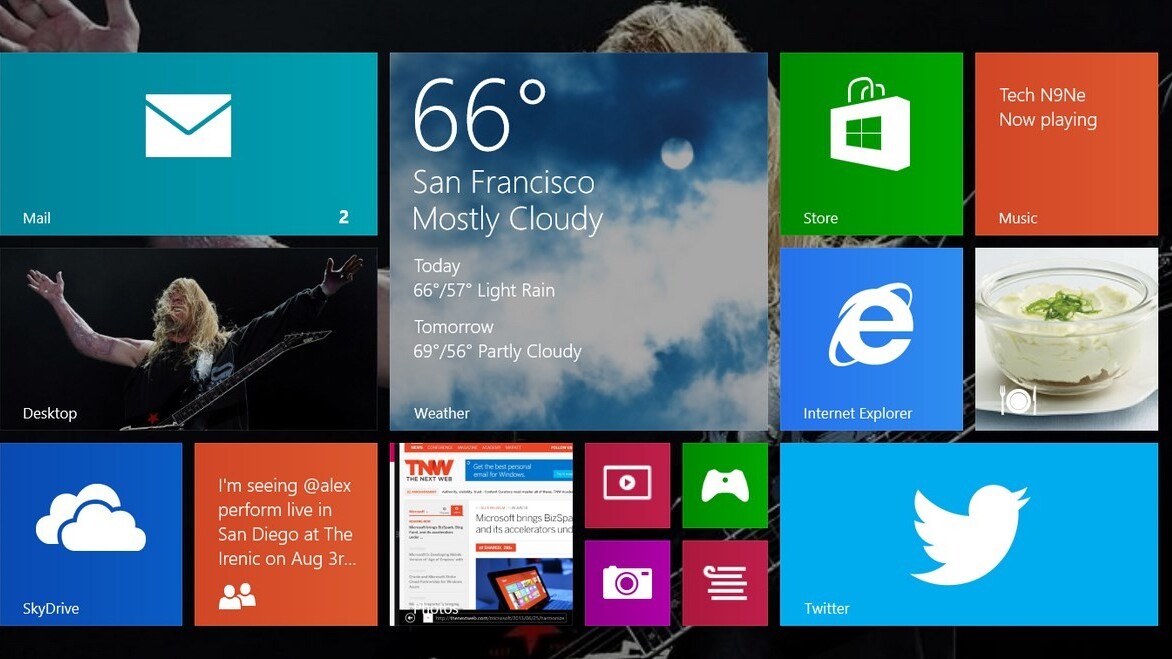Open the Store shopping bag icon
Viewport: 1172px width, 659px height.
[870, 126]
